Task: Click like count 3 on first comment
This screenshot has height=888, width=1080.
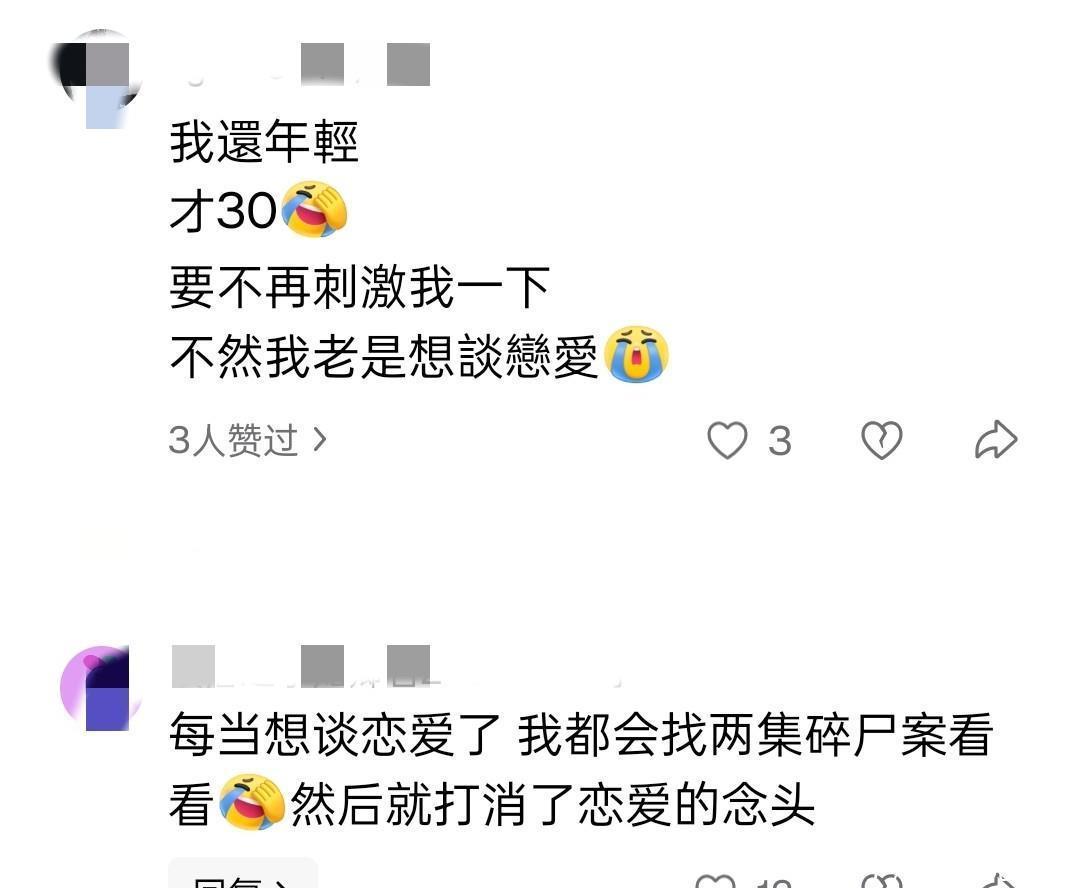Action: 780,441
